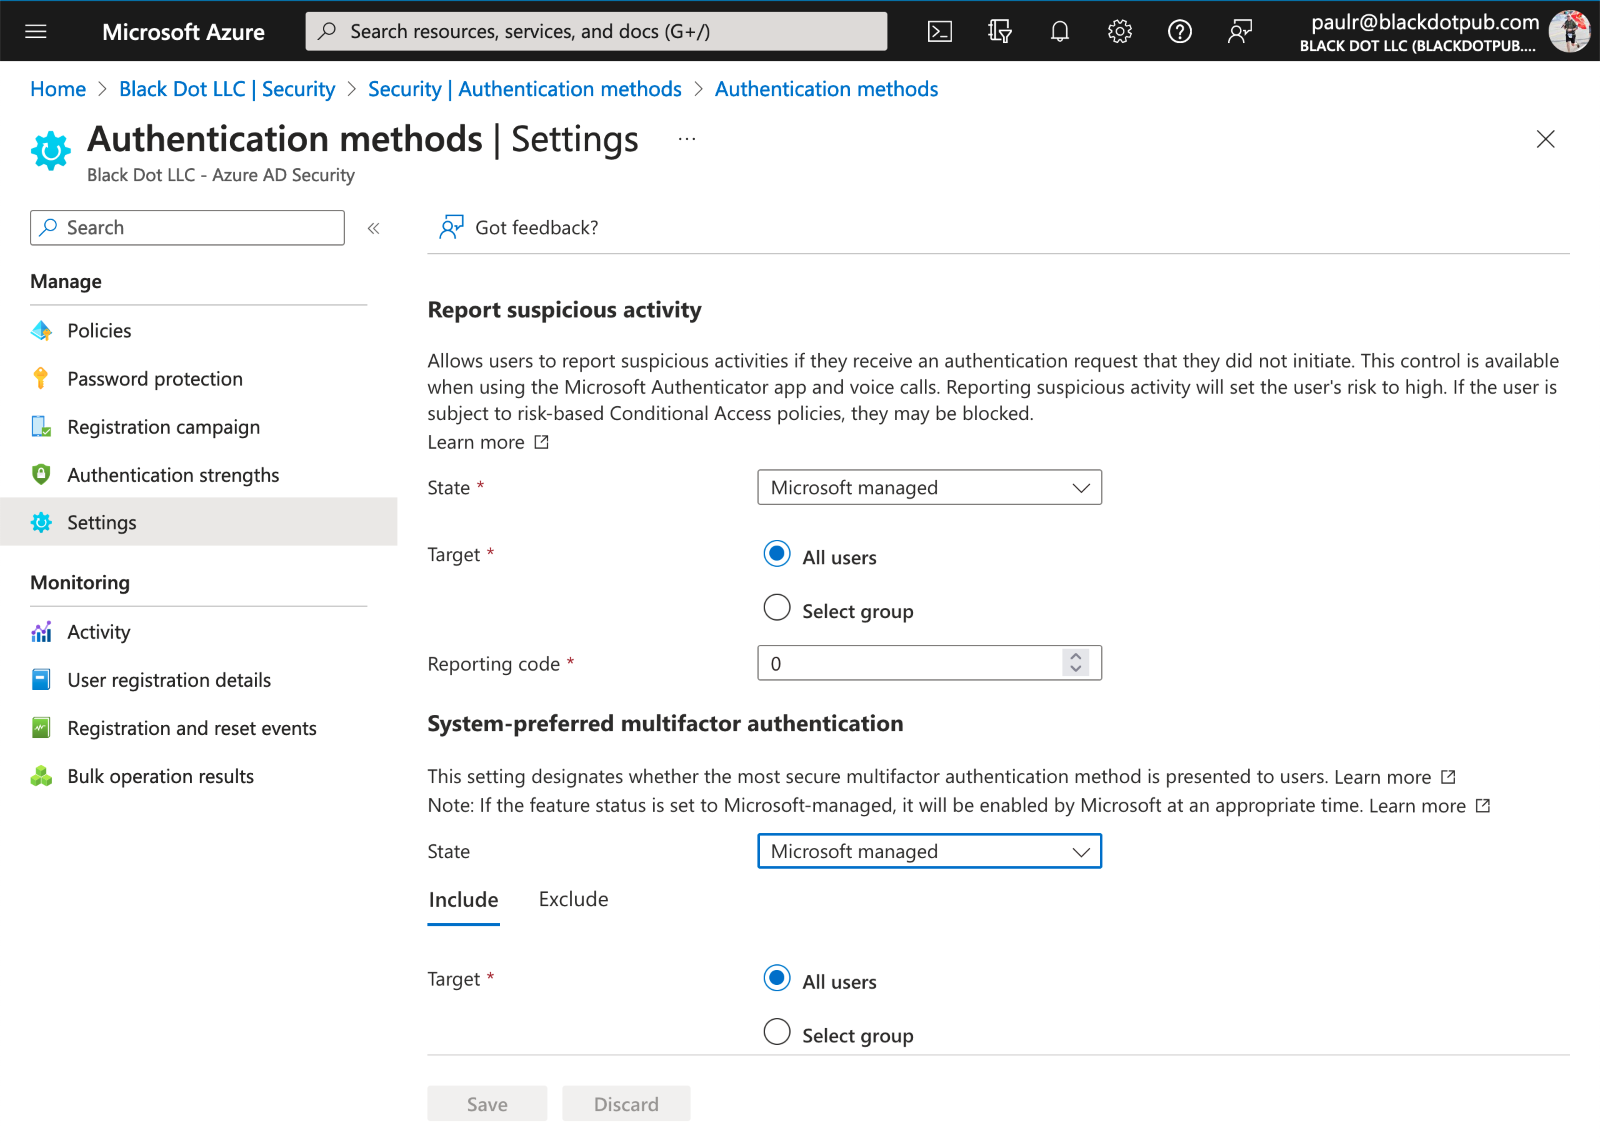Open Password protection in sidebar

[x=155, y=379]
